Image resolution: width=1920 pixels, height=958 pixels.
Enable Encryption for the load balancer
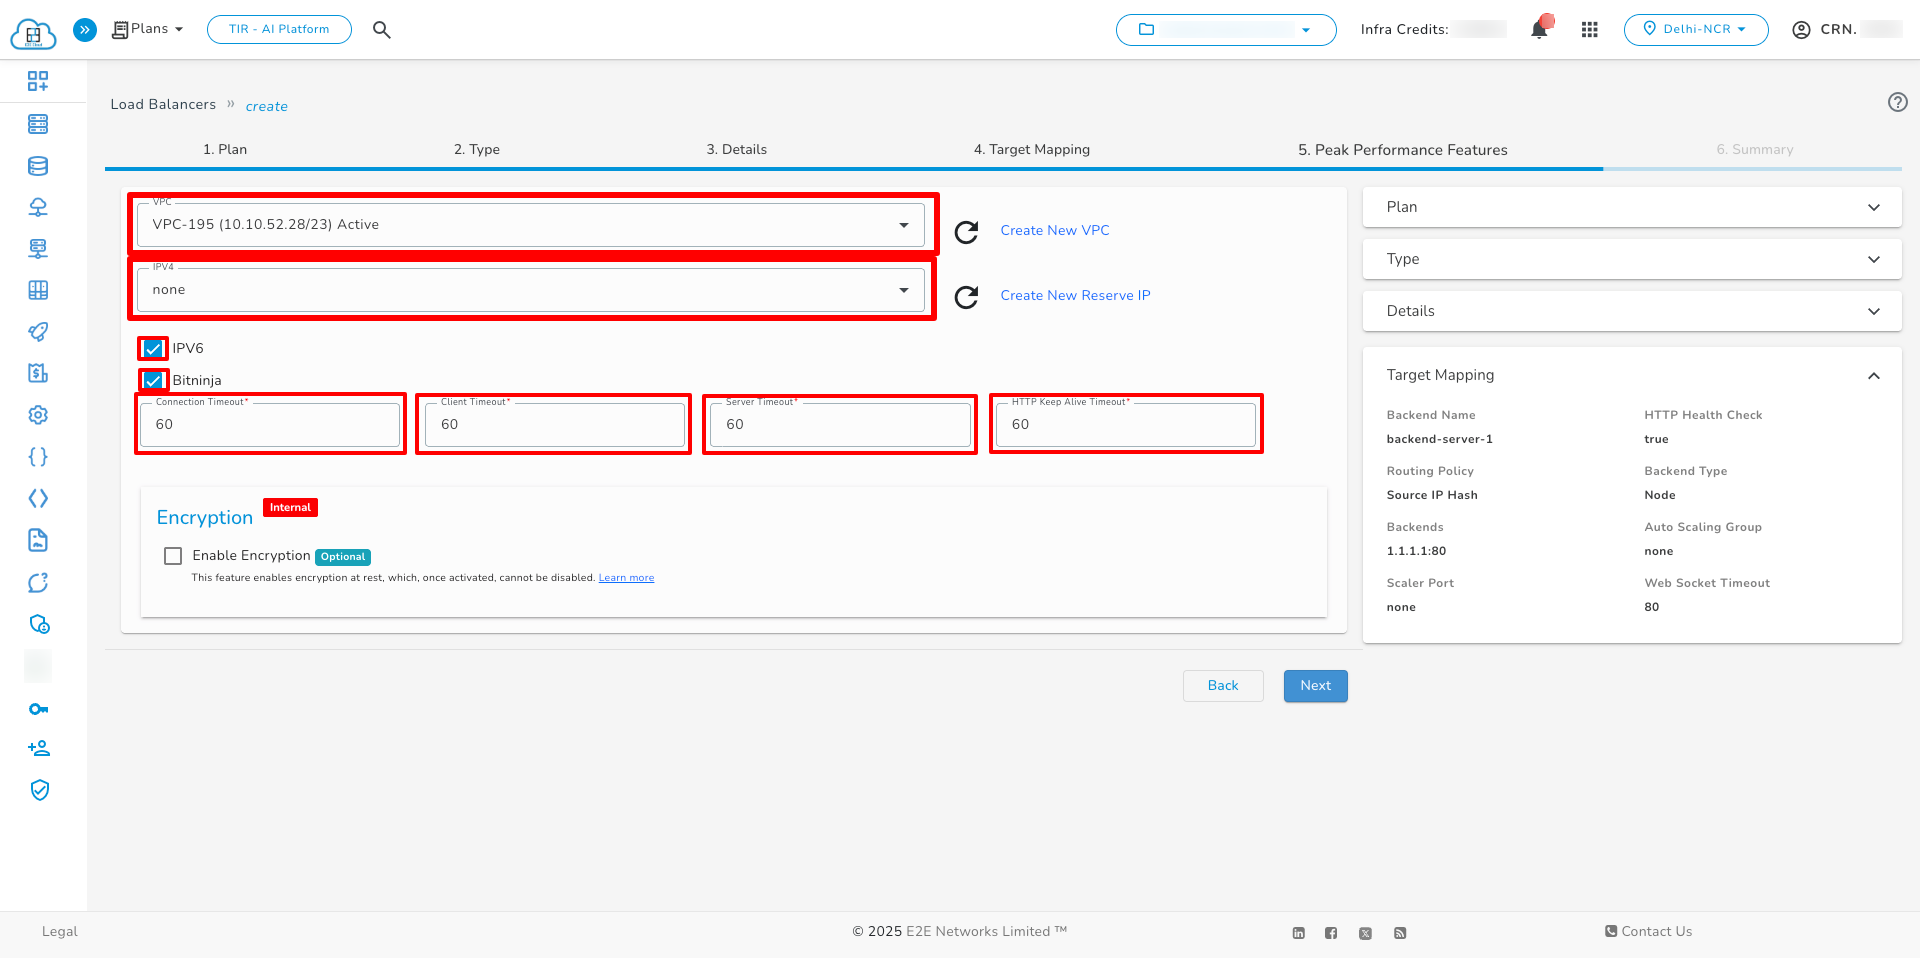(x=173, y=555)
